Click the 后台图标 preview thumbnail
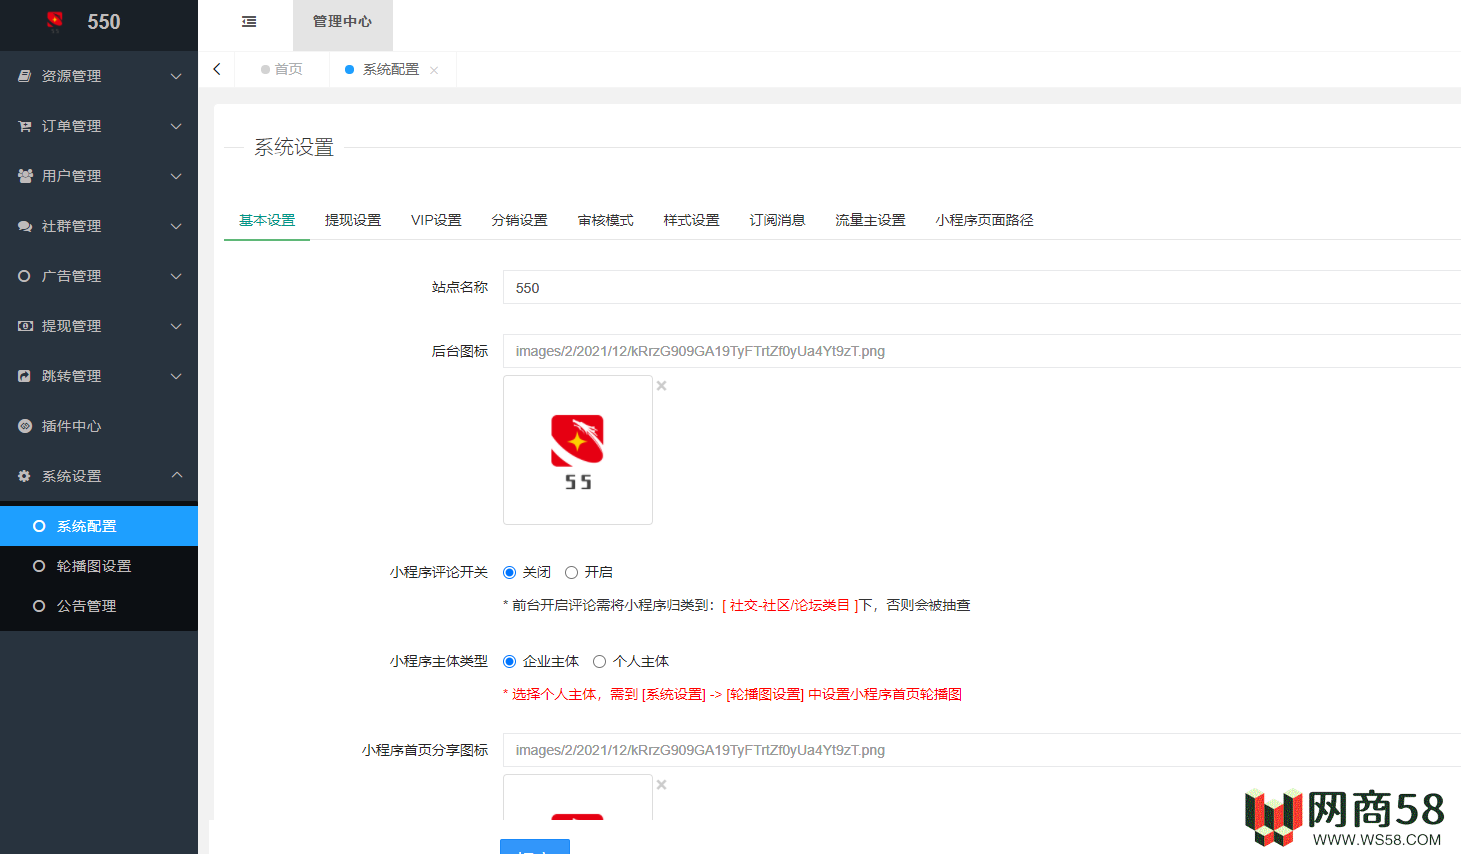The height and width of the screenshot is (854, 1461). (578, 450)
